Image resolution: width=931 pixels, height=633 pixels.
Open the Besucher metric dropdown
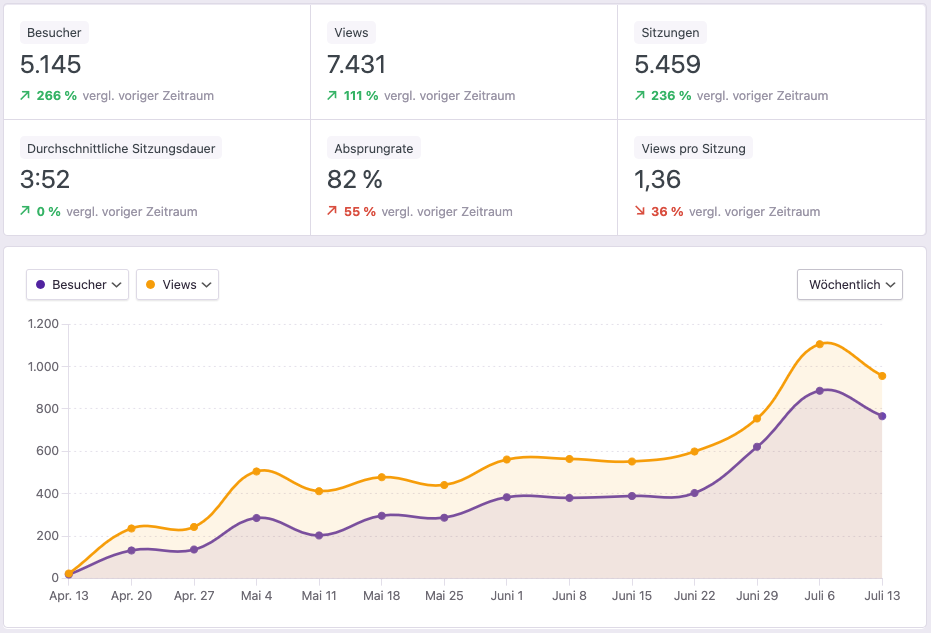pos(78,285)
